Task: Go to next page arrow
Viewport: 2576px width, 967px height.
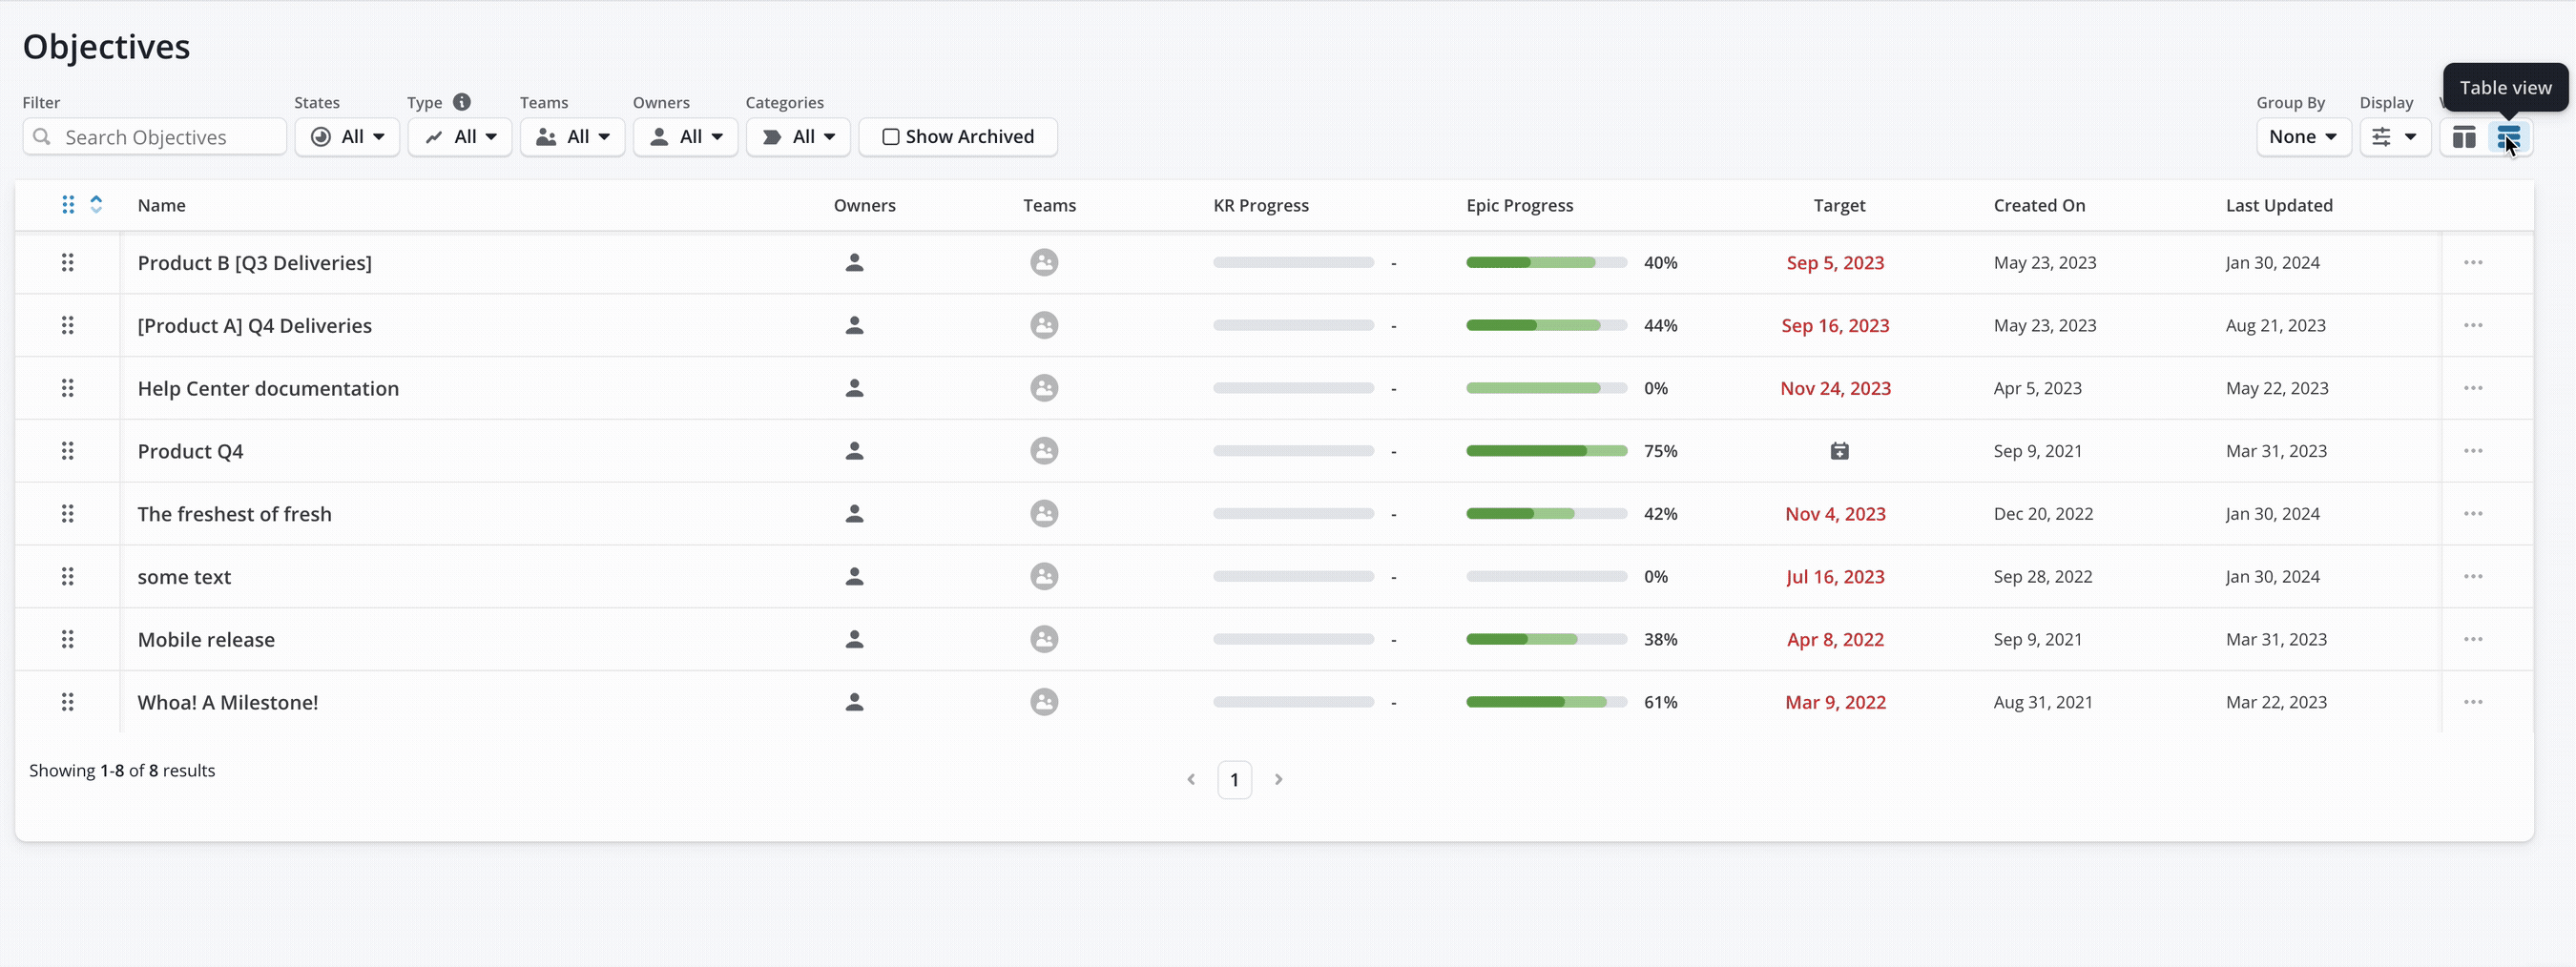Action: tap(1278, 779)
